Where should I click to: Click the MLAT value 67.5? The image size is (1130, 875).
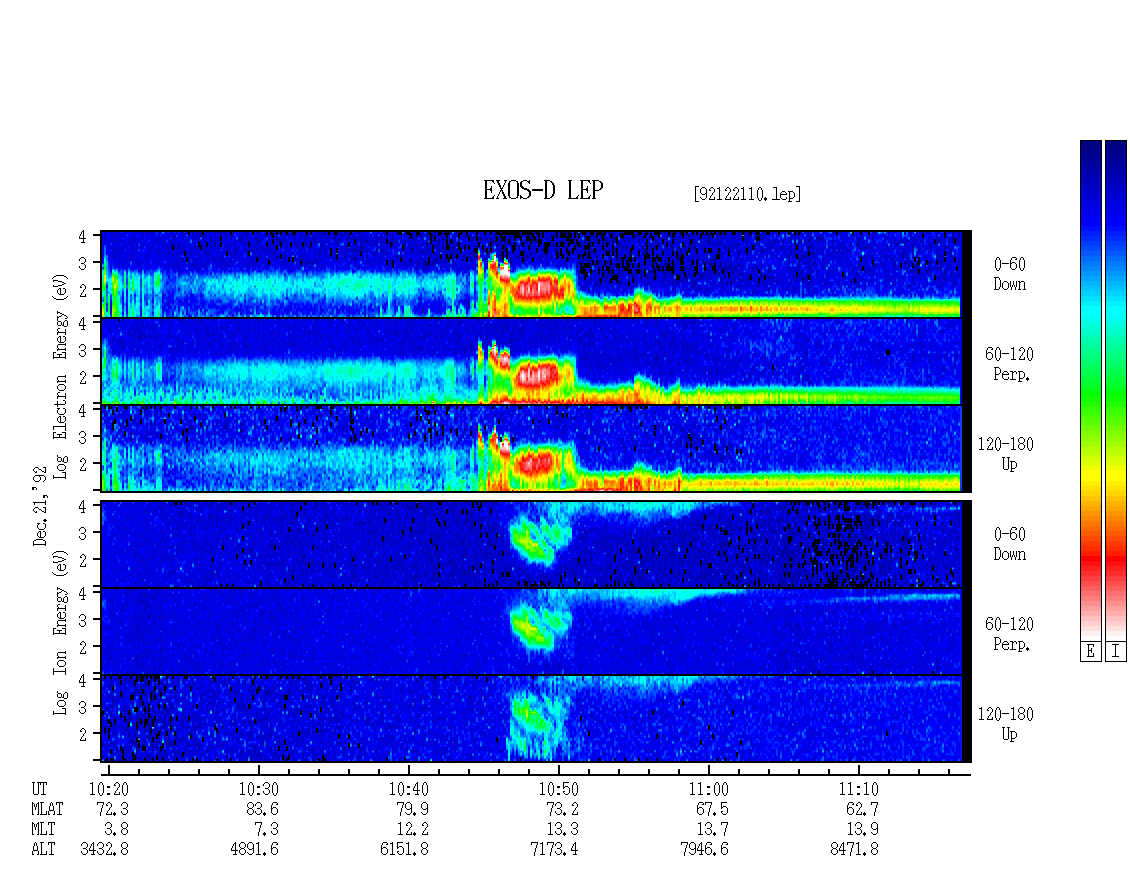tap(713, 809)
